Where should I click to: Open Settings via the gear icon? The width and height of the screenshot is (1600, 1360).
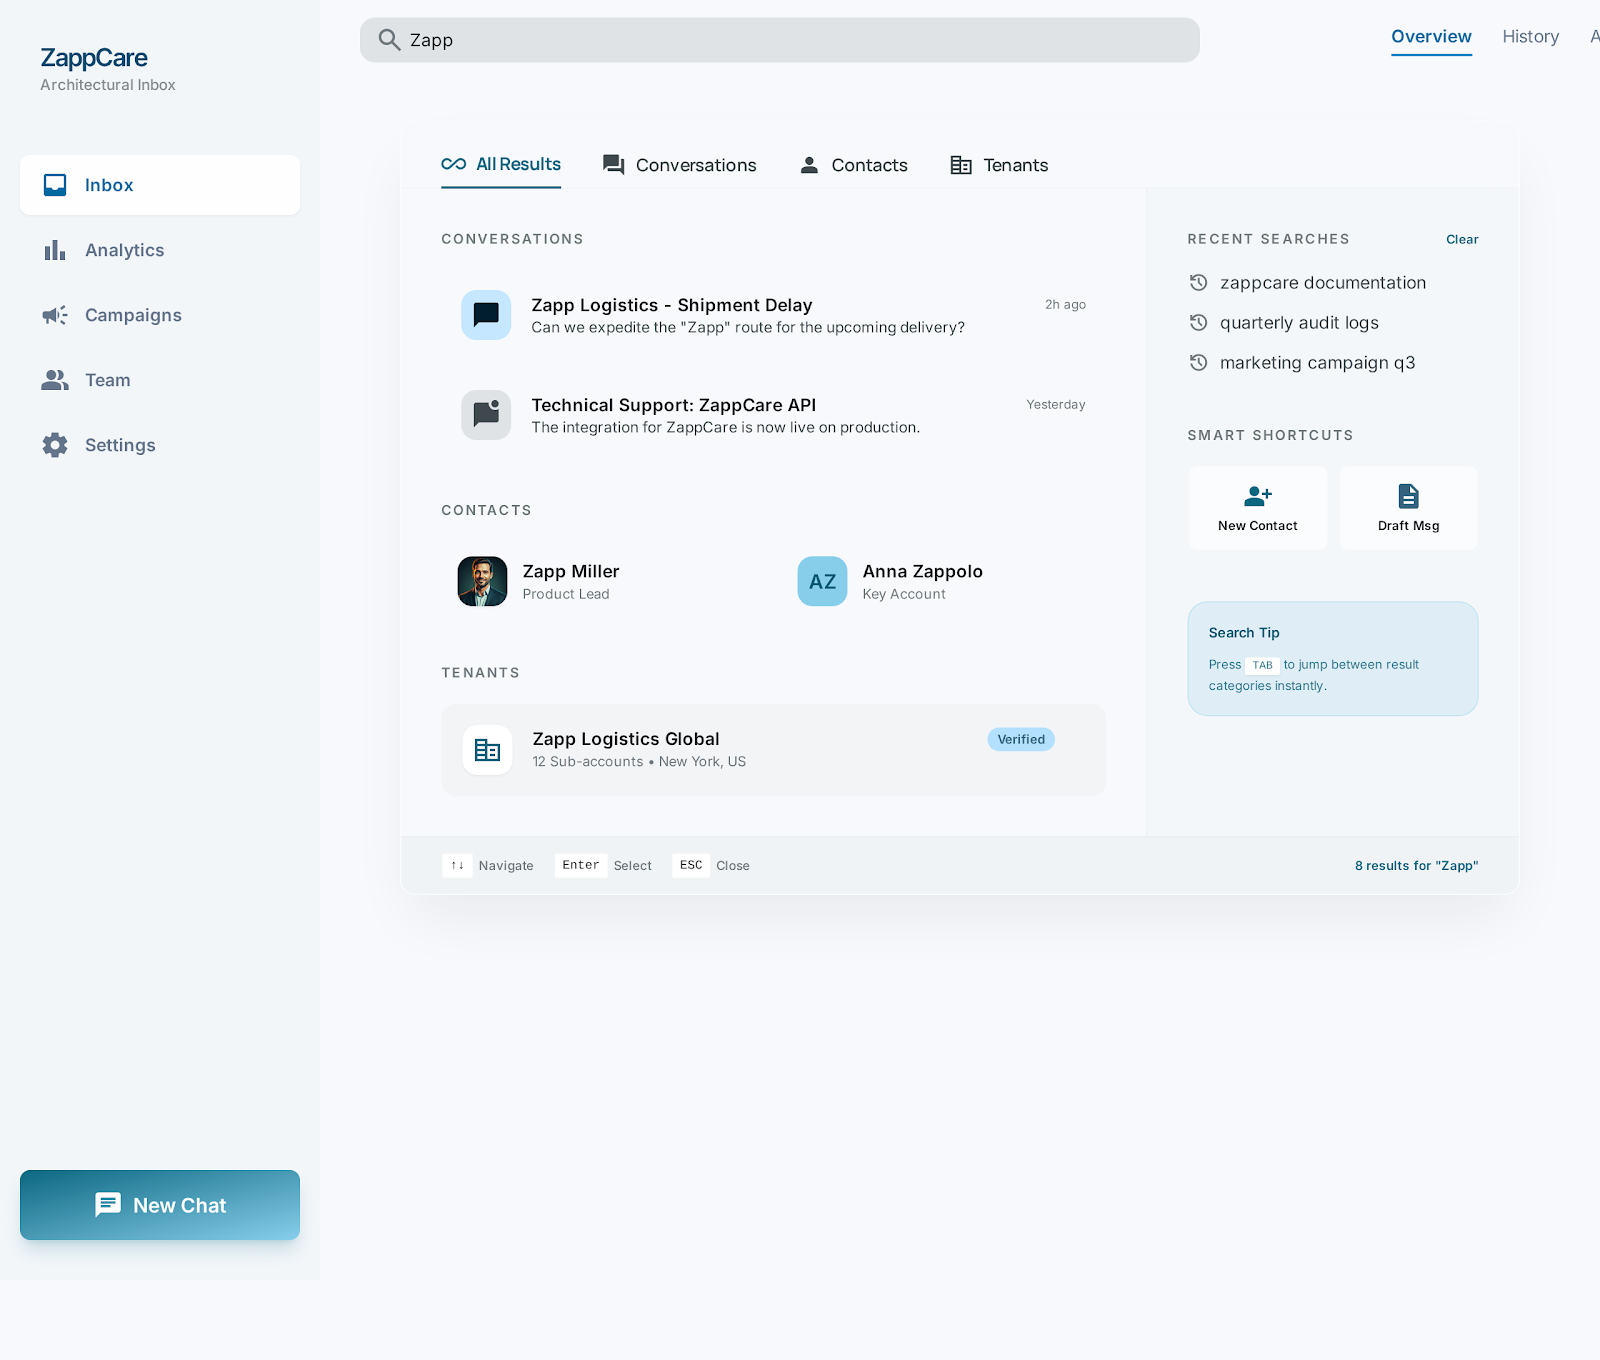point(55,445)
